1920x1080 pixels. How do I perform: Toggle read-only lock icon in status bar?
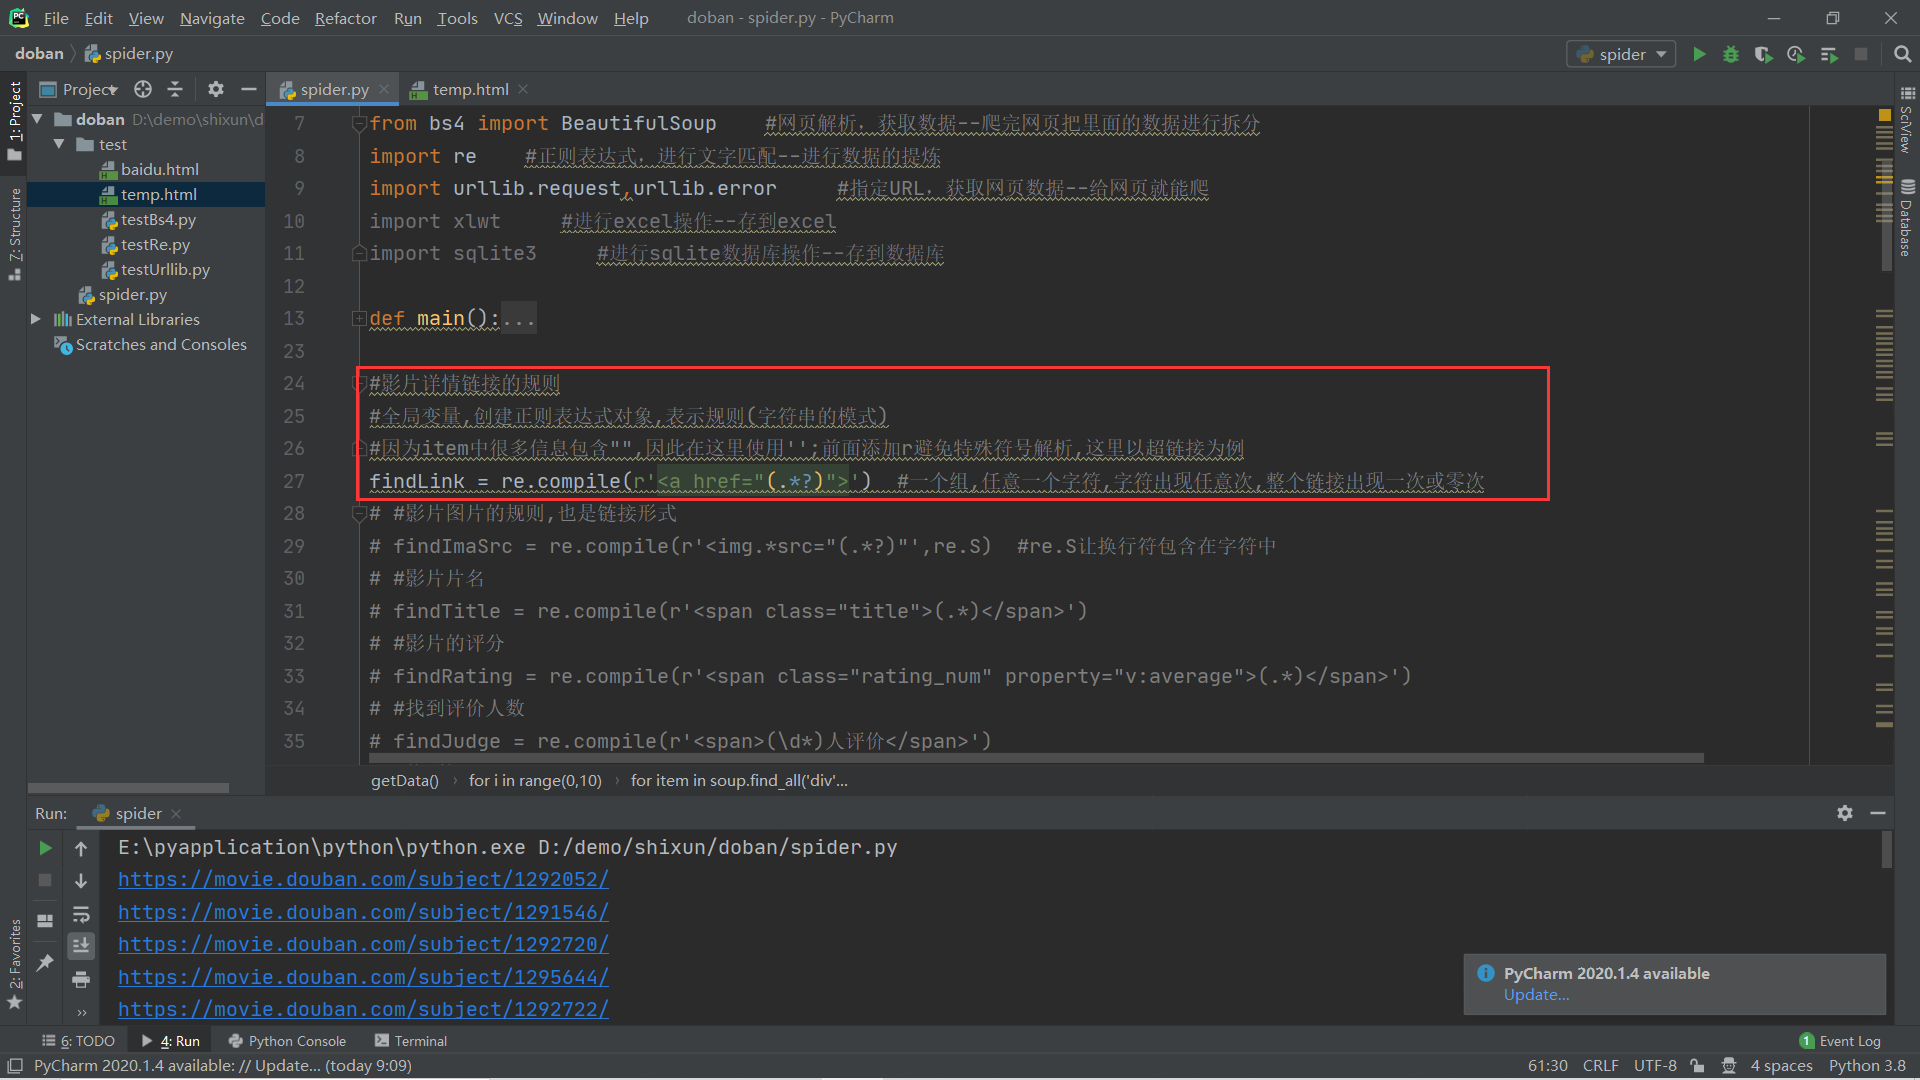coord(1697,1066)
